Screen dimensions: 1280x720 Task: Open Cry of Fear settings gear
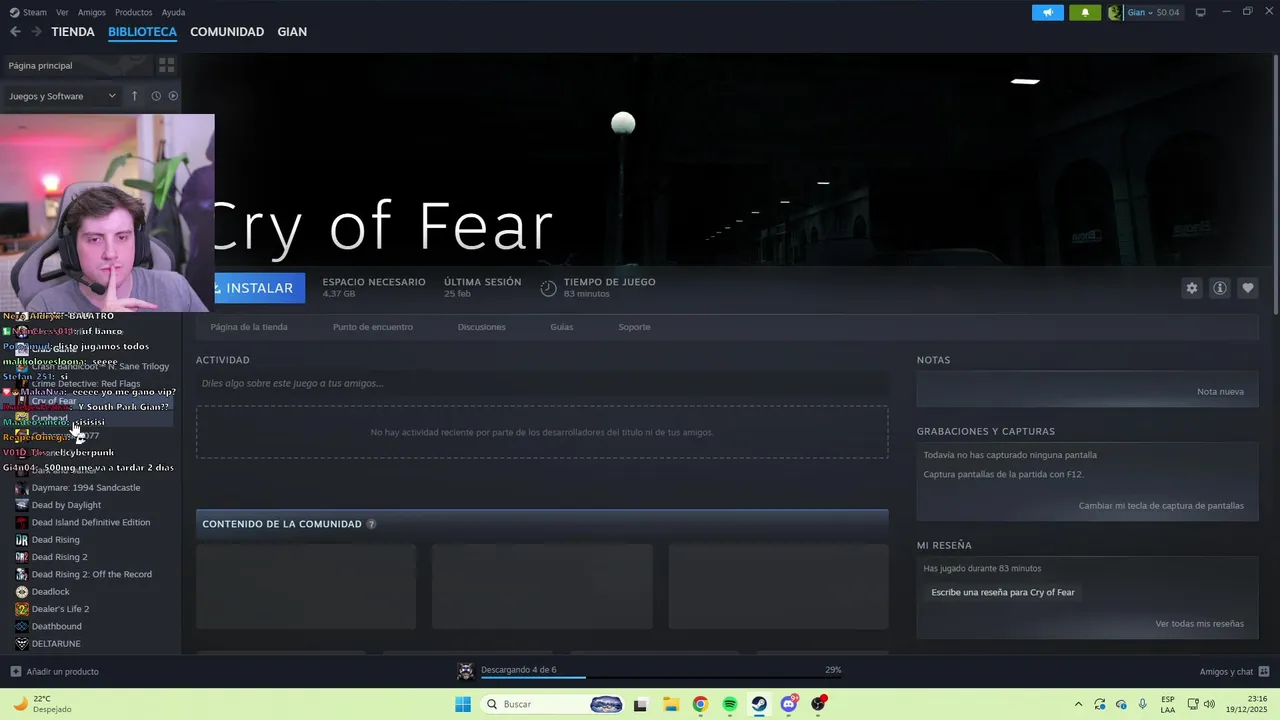coord(1192,288)
